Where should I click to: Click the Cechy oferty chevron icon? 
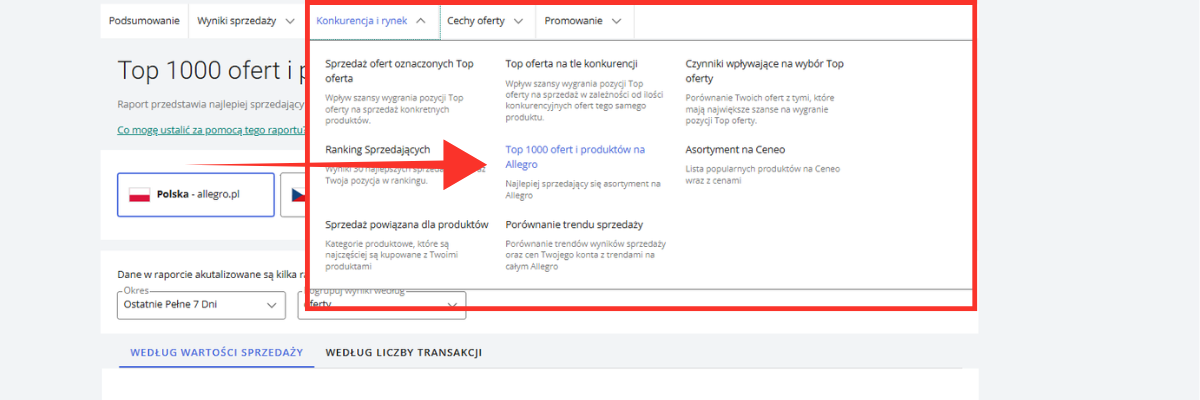[x=519, y=20]
